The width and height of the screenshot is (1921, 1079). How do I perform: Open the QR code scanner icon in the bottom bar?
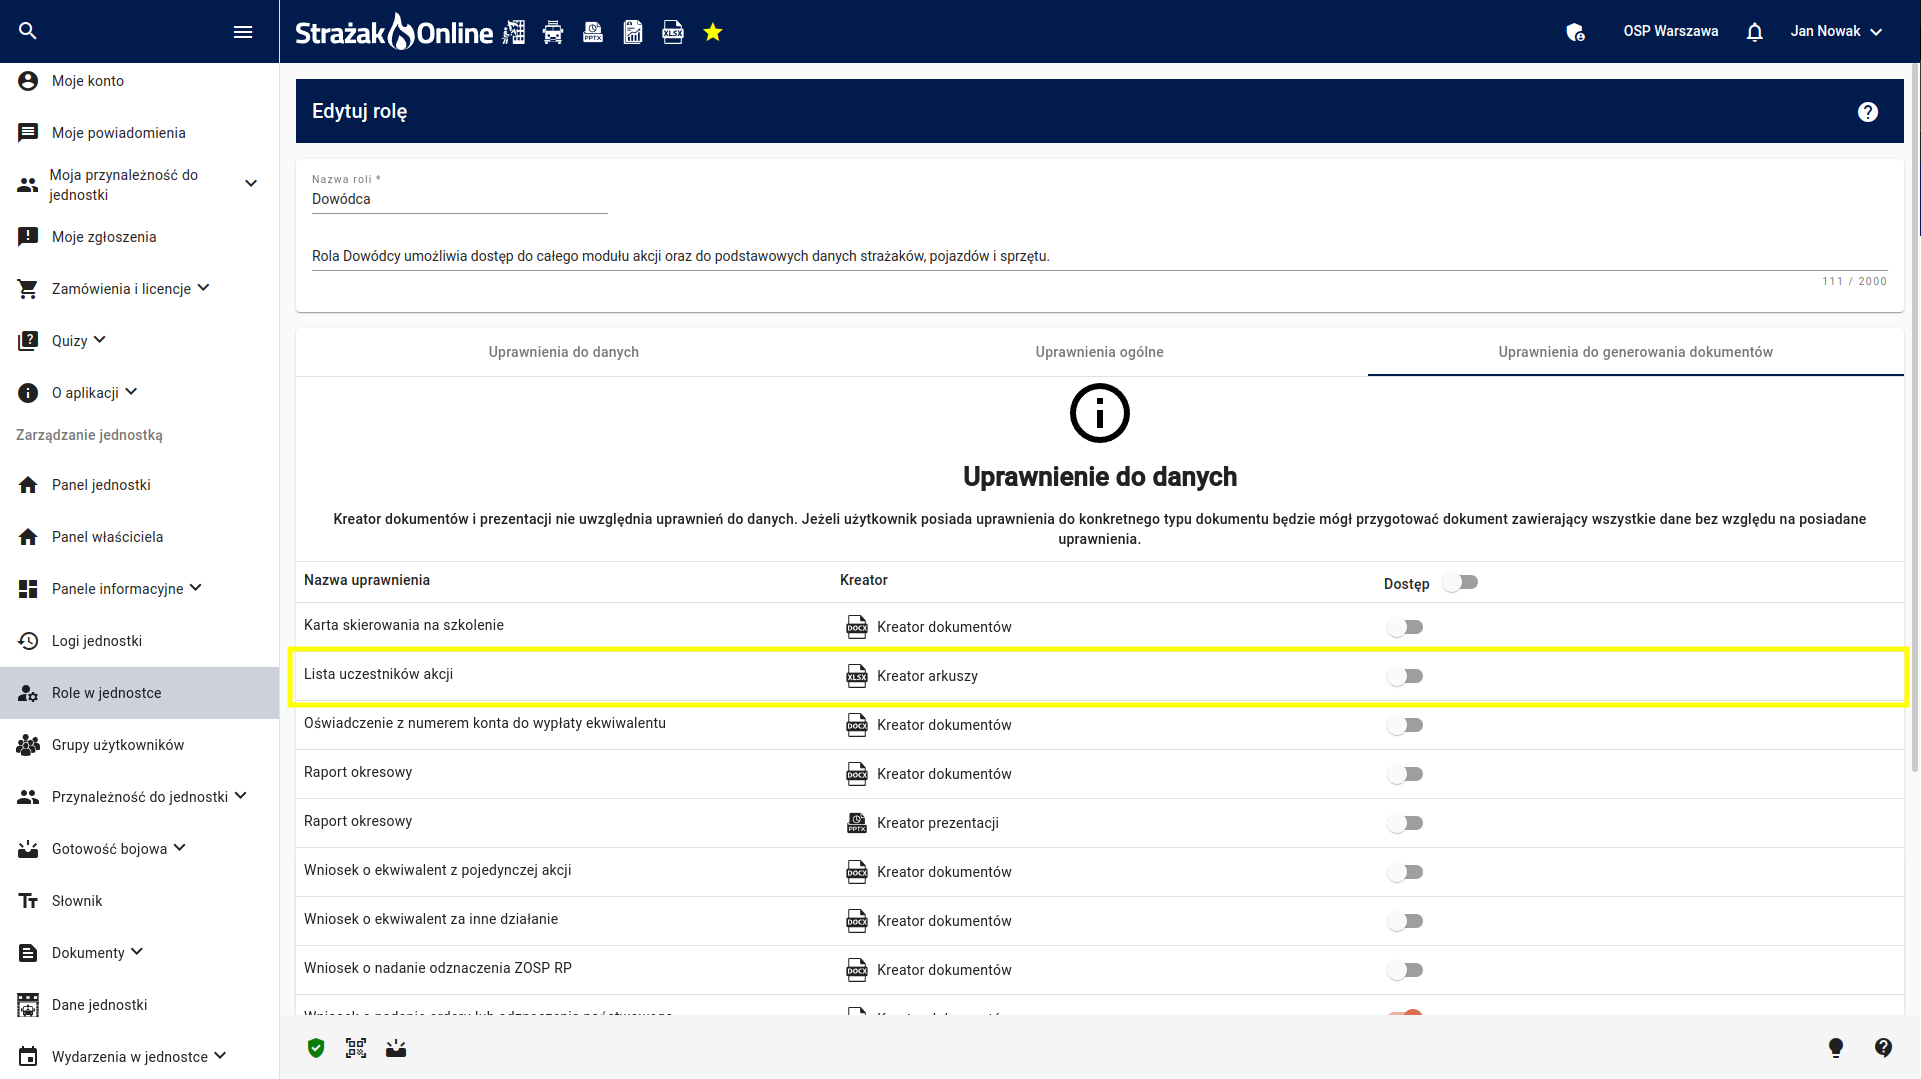pyautogui.click(x=356, y=1048)
